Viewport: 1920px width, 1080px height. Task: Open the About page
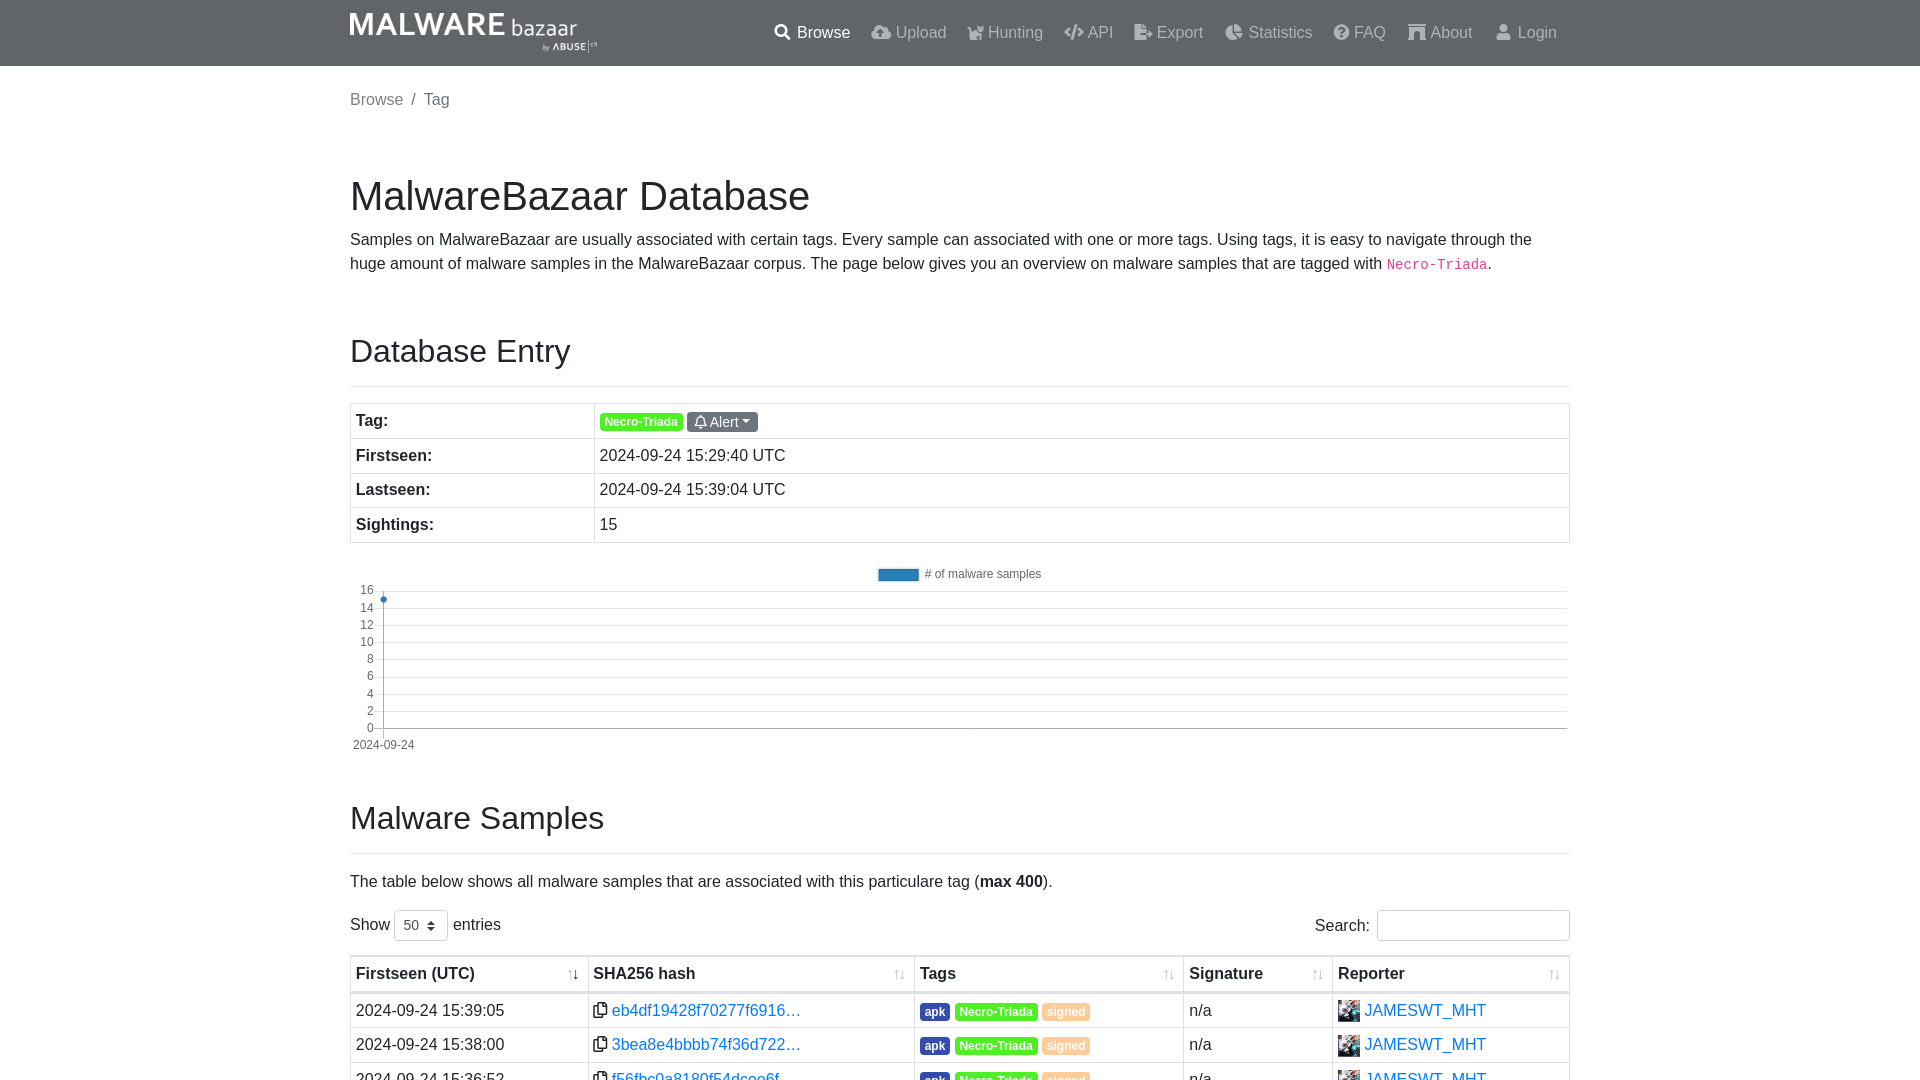click(1440, 33)
